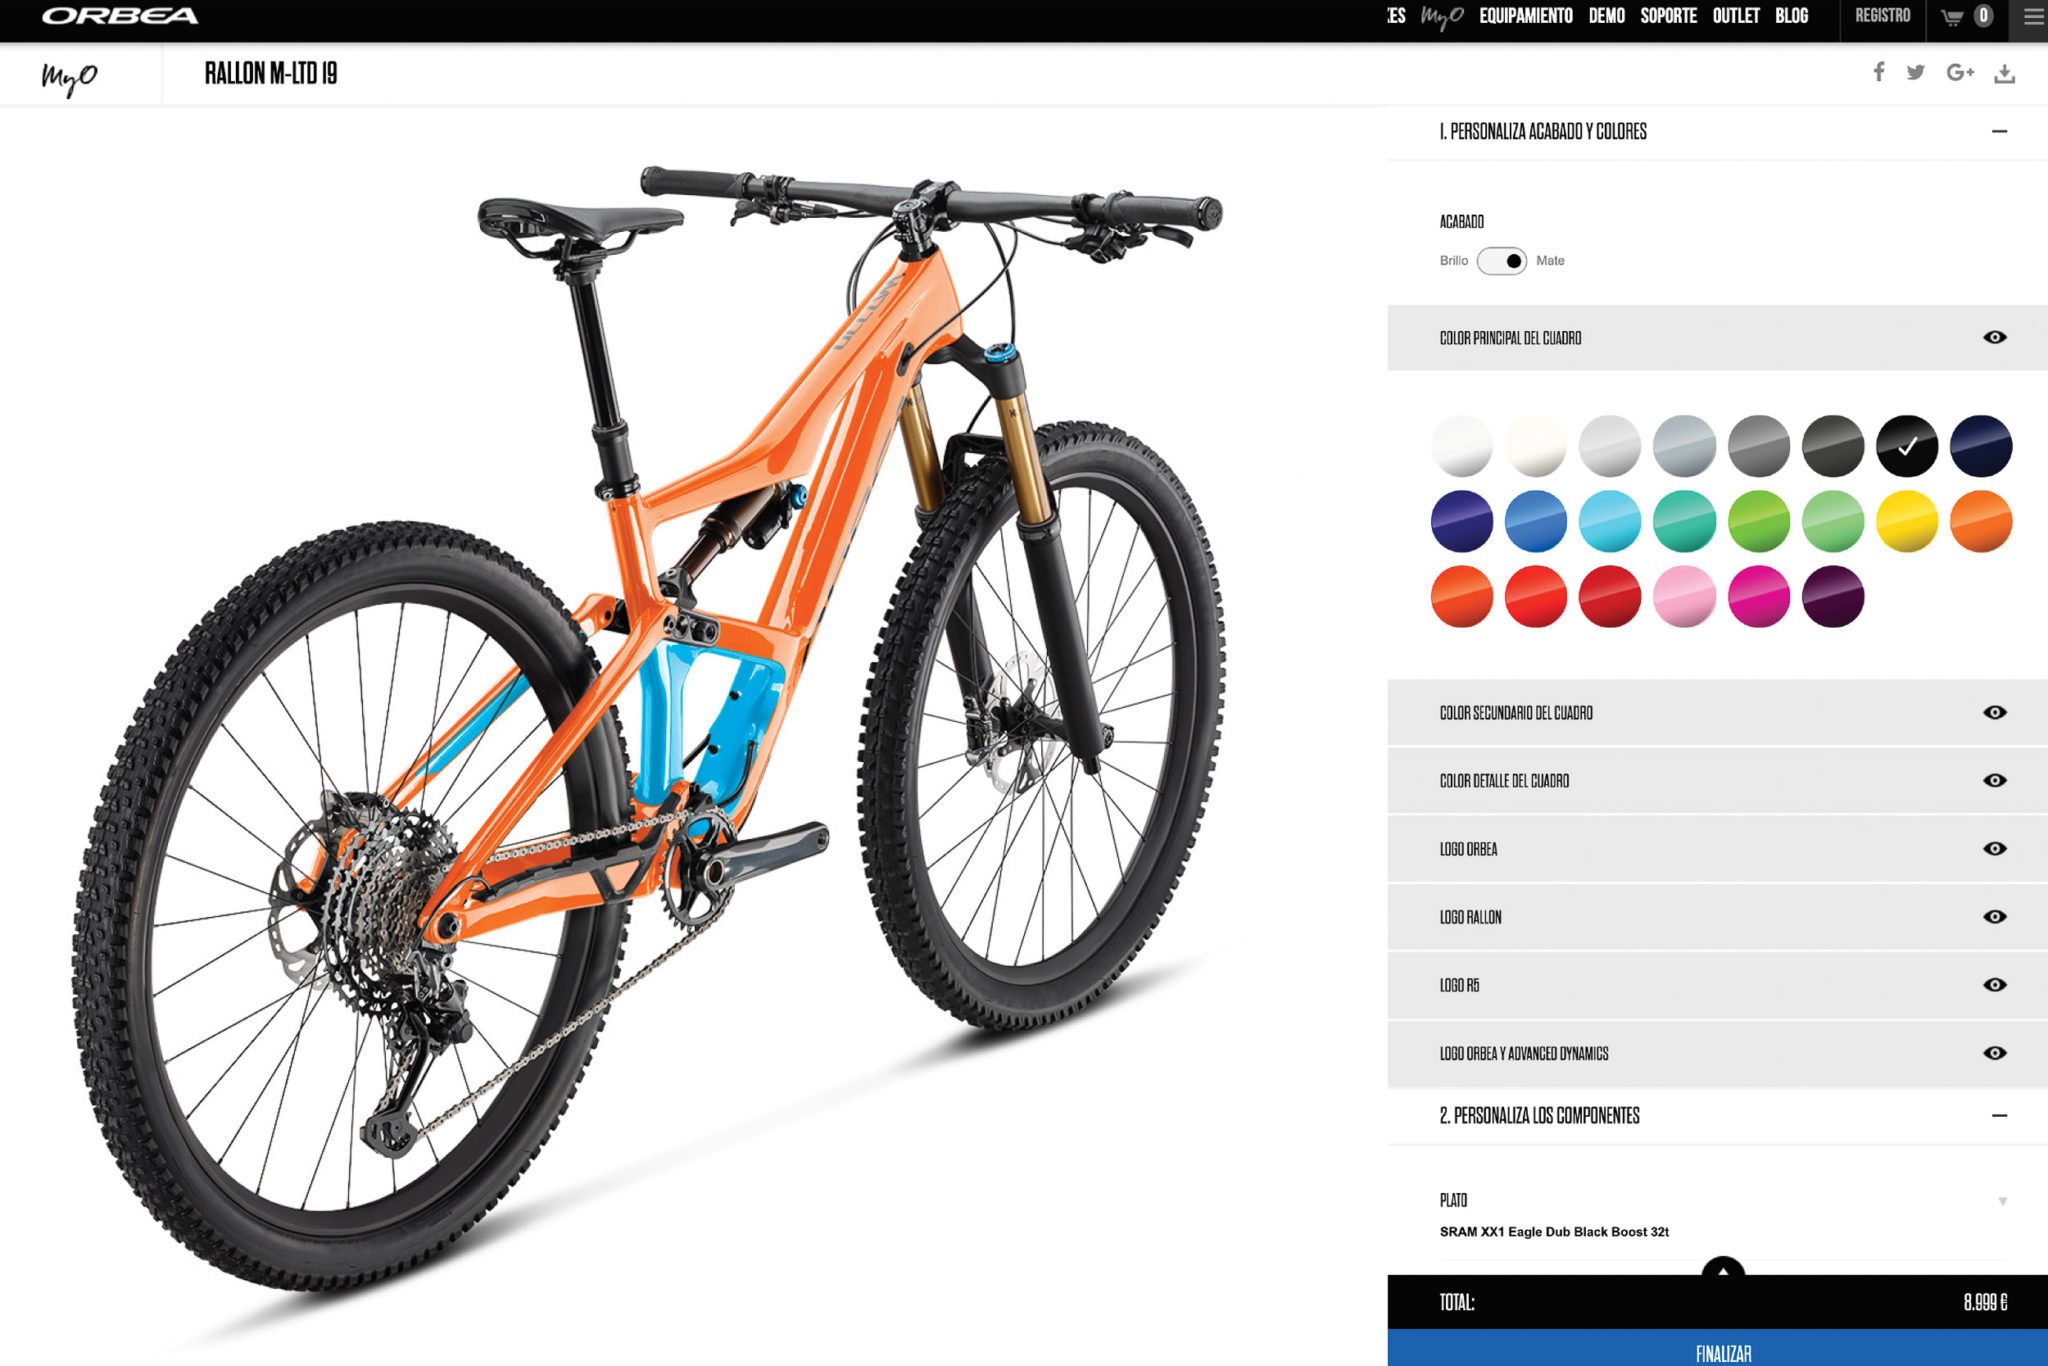This screenshot has height=1366, width=2048.
Task: Collapse Personaliza los Componentes section
Action: pos(1999,1115)
